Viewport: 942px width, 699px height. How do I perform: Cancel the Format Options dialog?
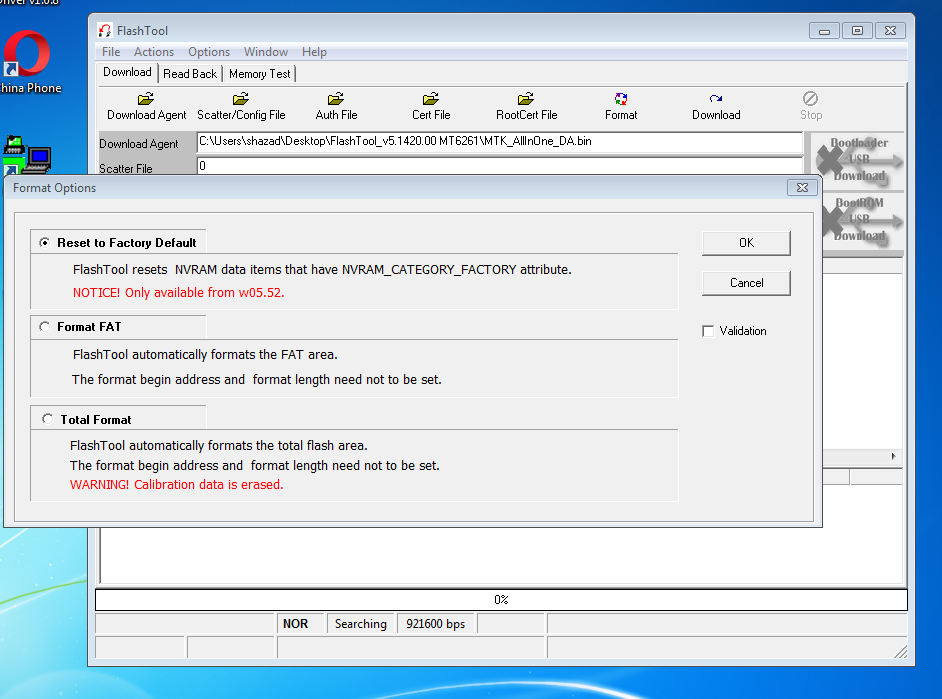pos(746,283)
